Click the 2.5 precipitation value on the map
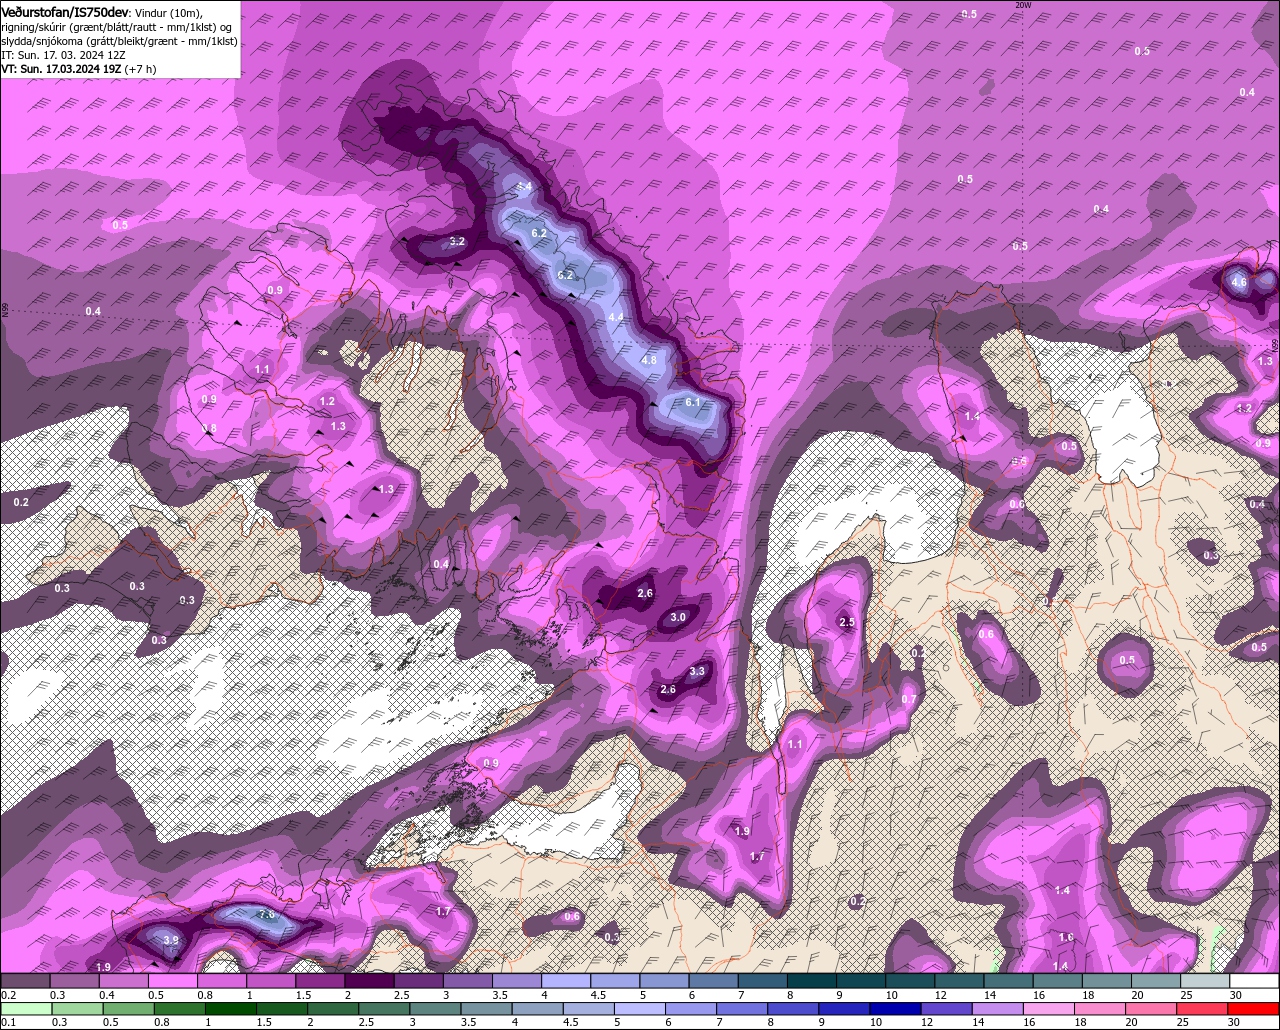 click(x=847, y=622)
